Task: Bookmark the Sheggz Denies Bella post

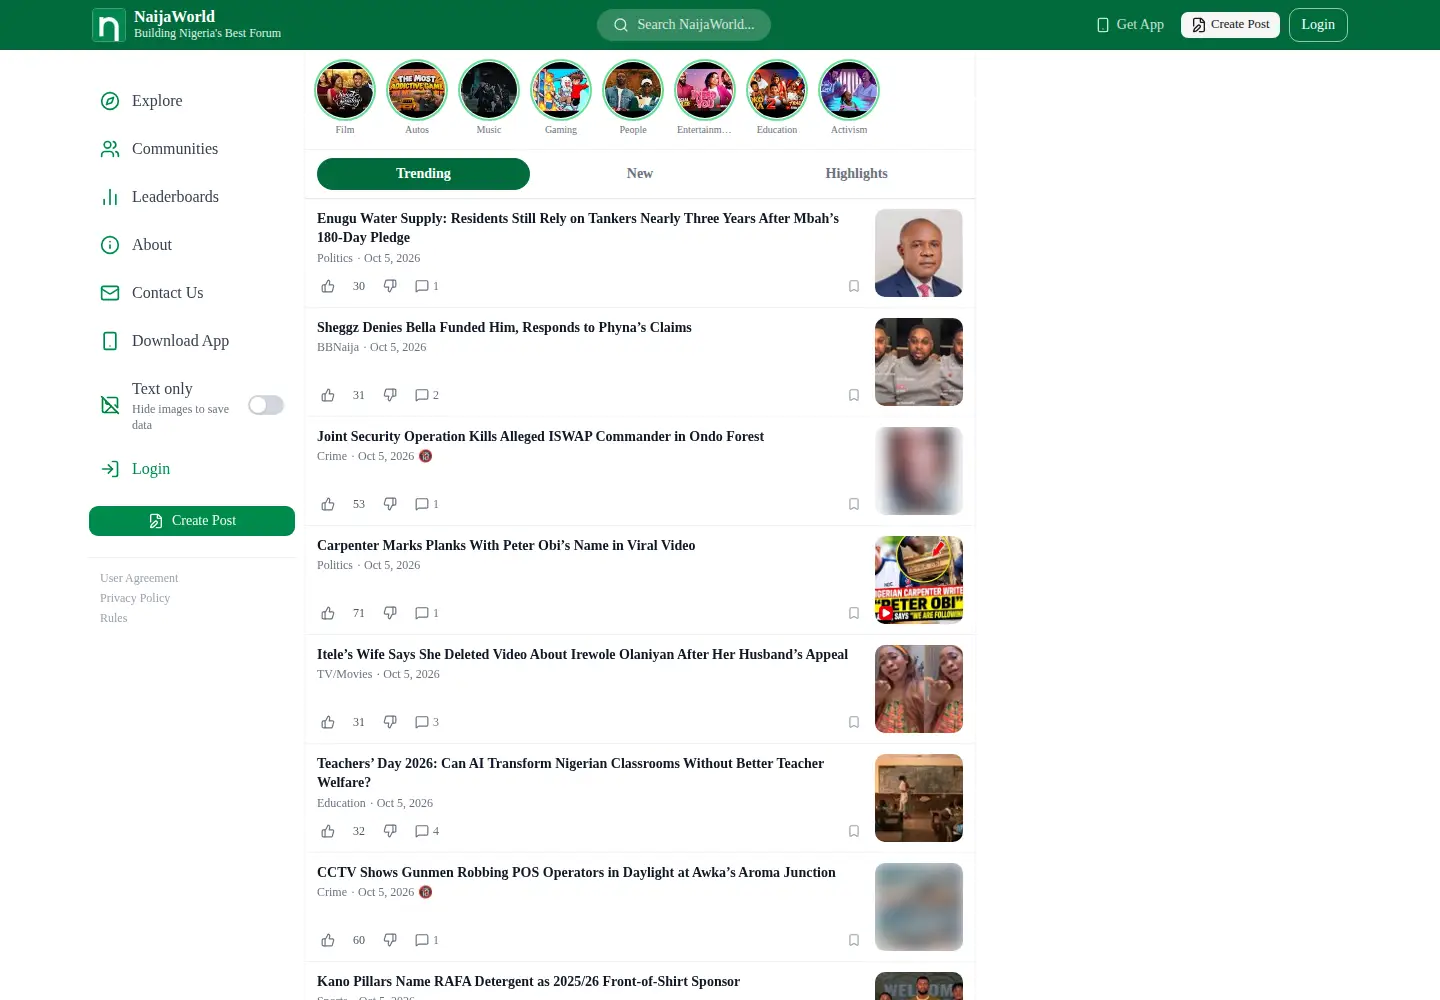Action: (x=854, y=395)
